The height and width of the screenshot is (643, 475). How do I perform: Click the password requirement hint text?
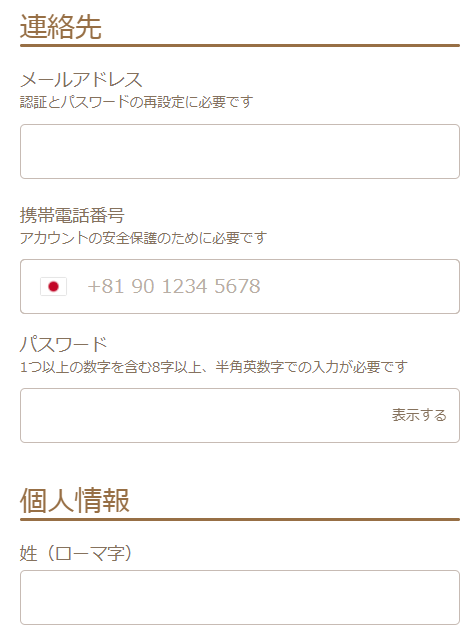point(214,367)
